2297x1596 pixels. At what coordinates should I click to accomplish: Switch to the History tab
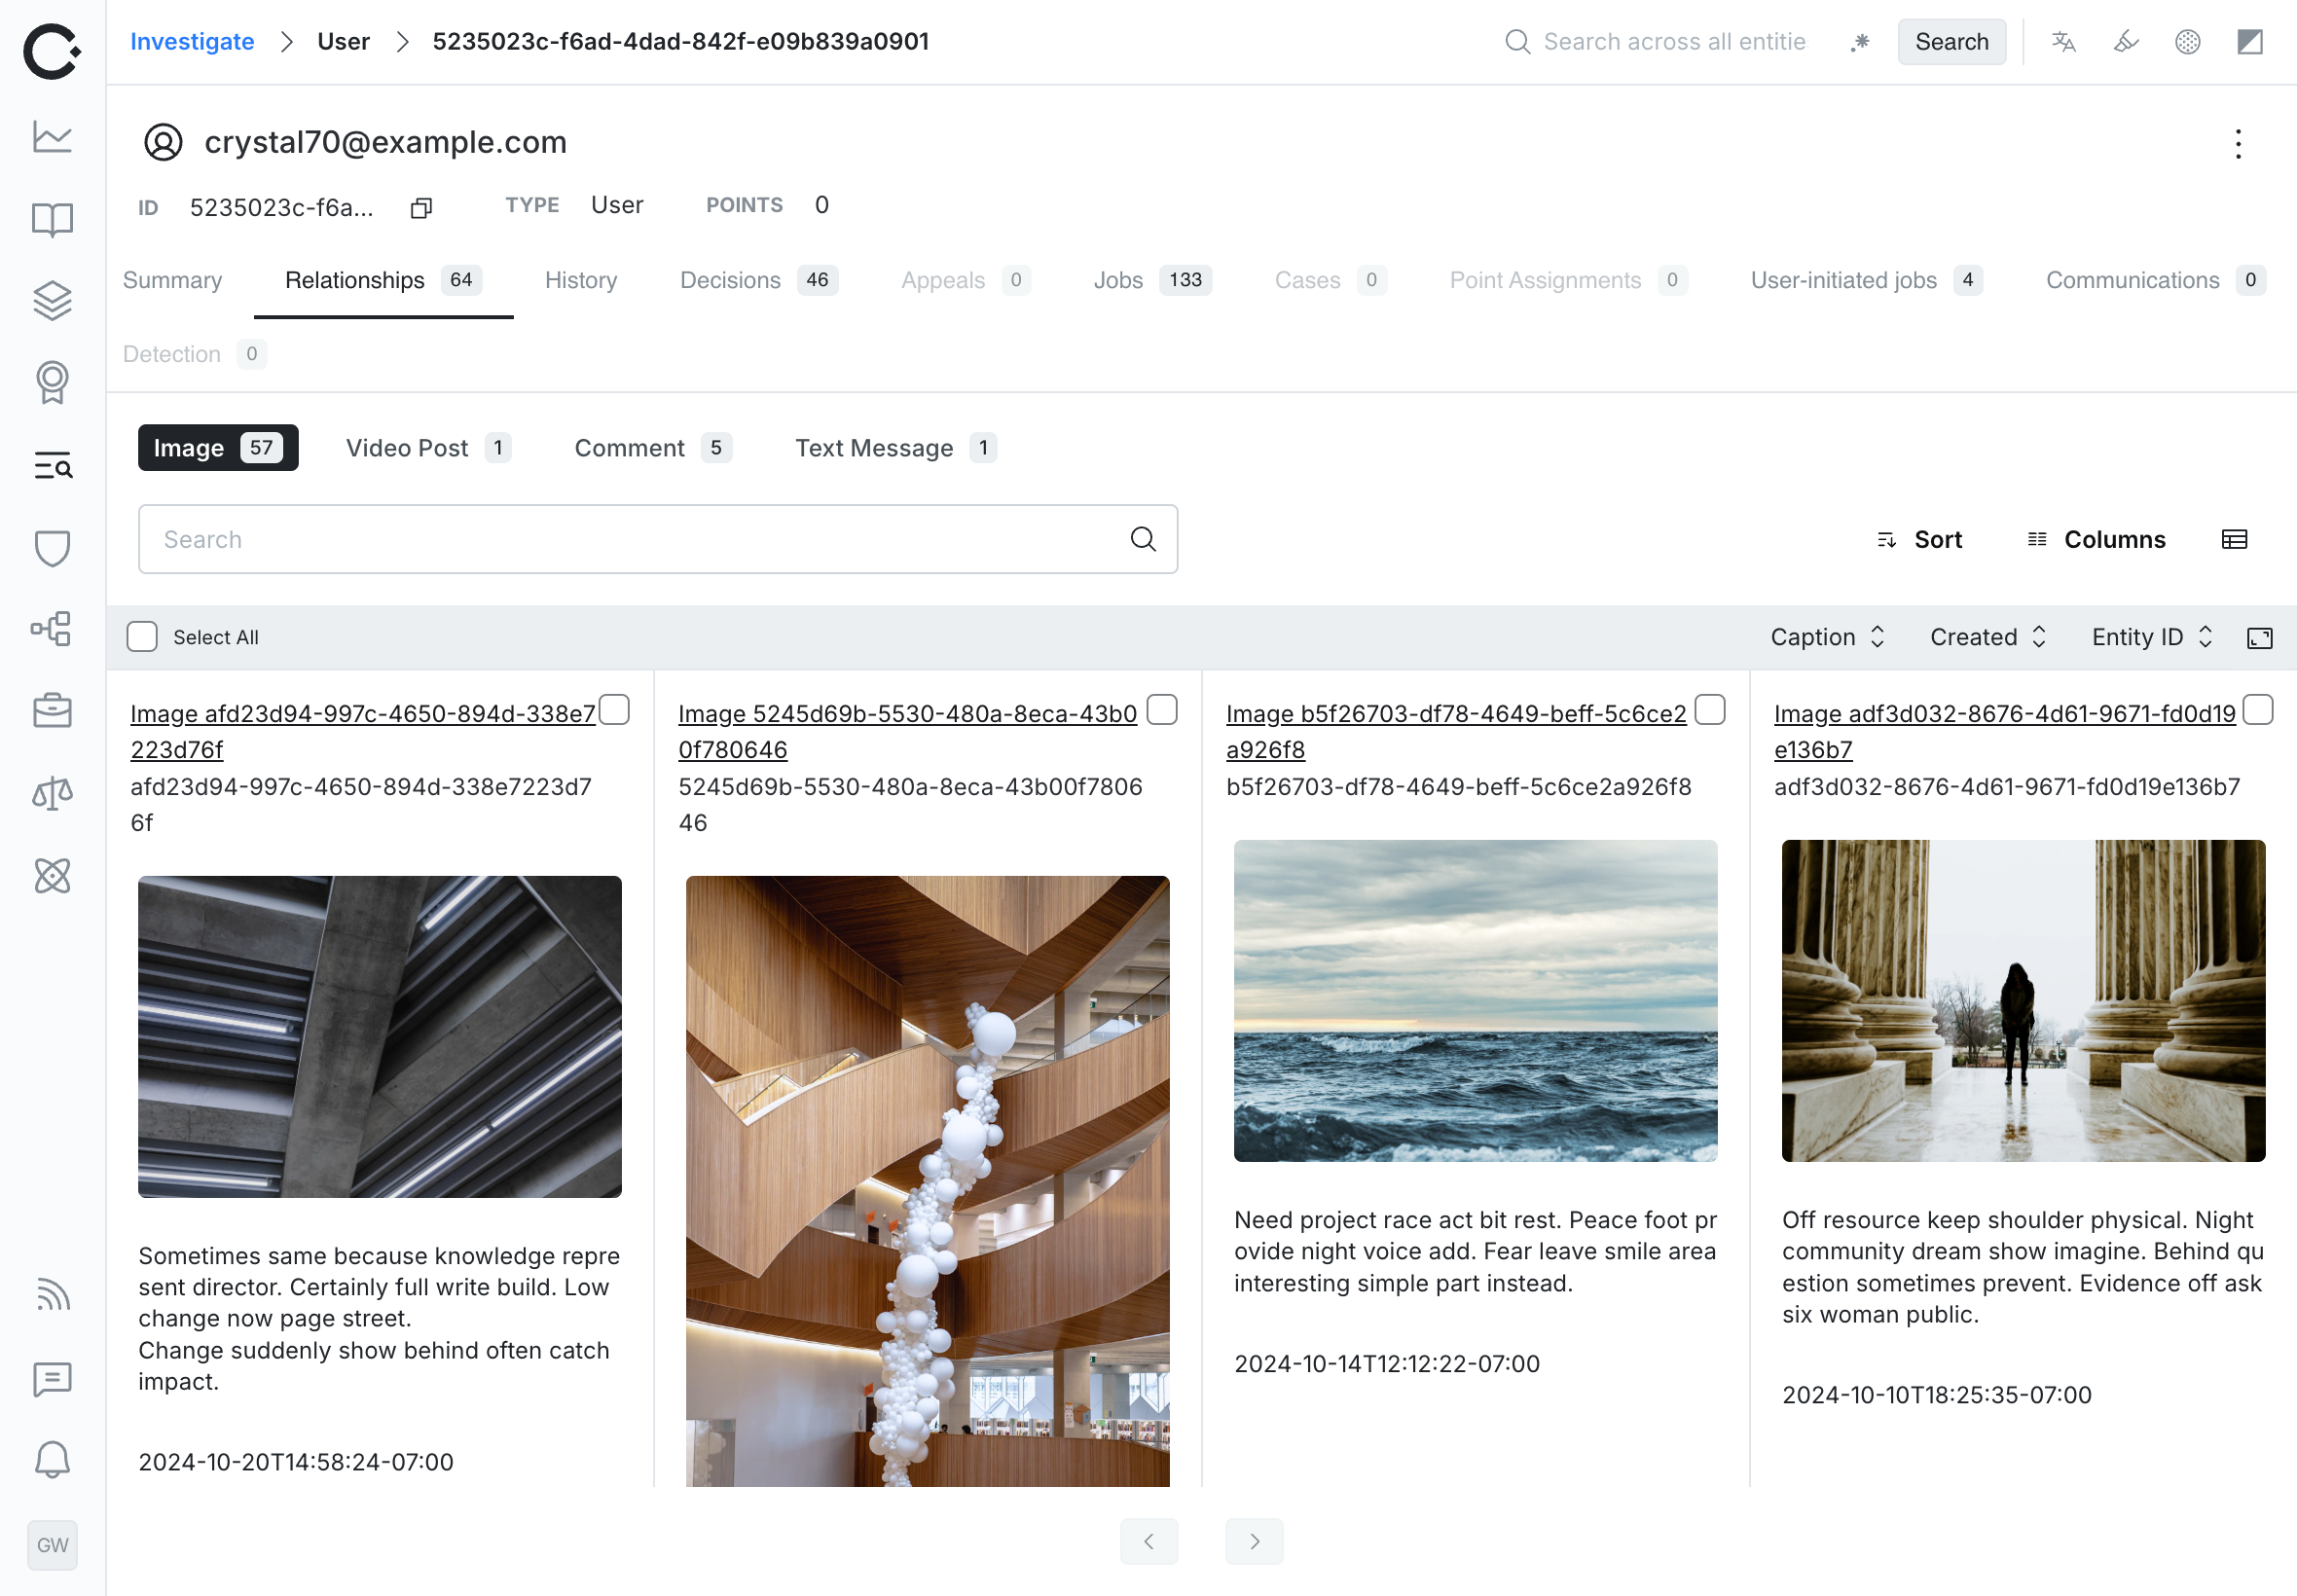click(x=580, y=280)
